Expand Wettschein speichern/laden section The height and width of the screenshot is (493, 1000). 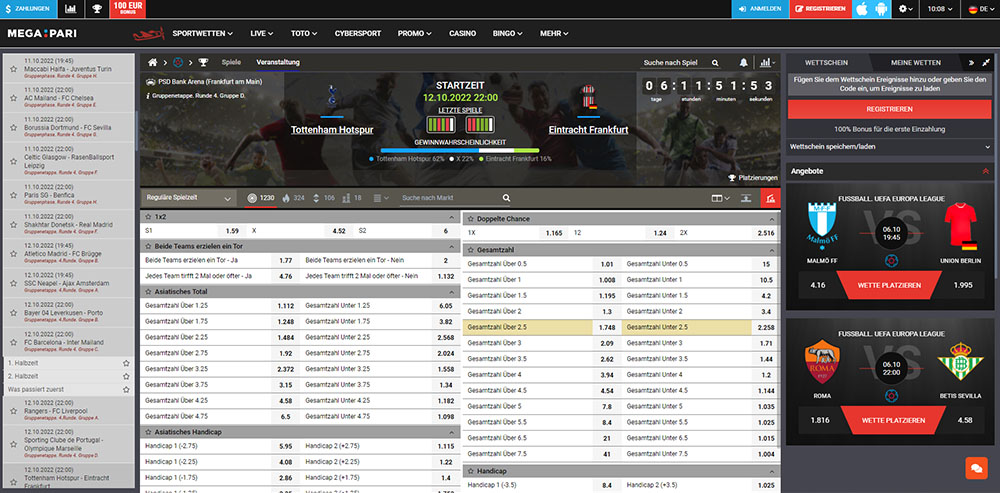point(890,147)
